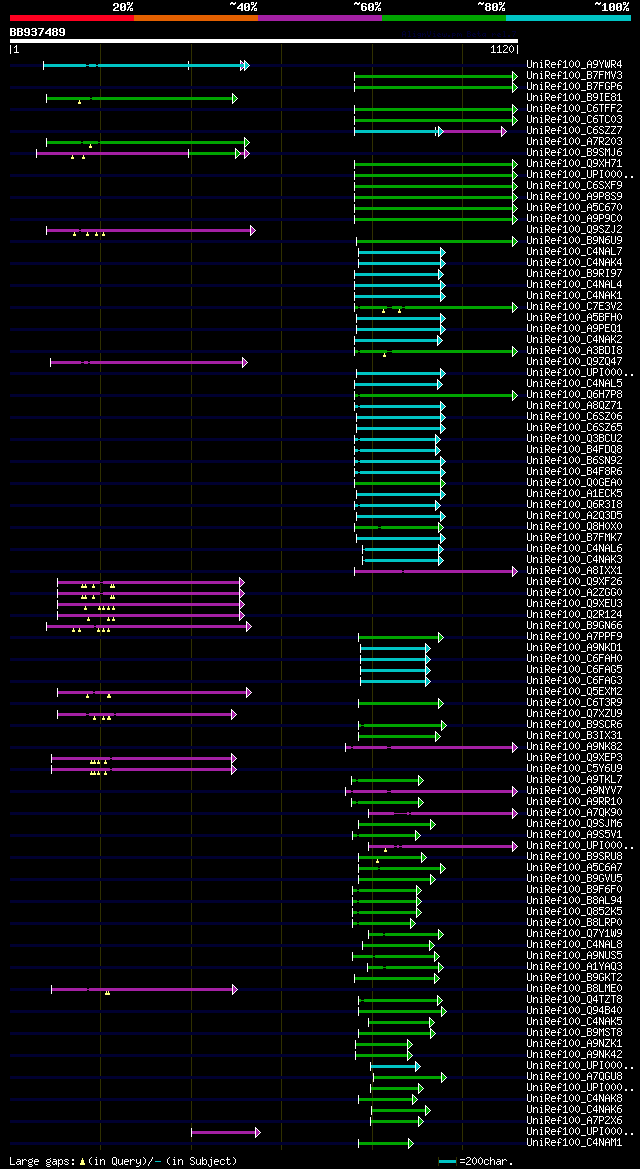Viewport: 640px width, 1169px height.
Task: Select label UniRef100_Q2R124
Action: pyautogui.click(x=574, y=615)
